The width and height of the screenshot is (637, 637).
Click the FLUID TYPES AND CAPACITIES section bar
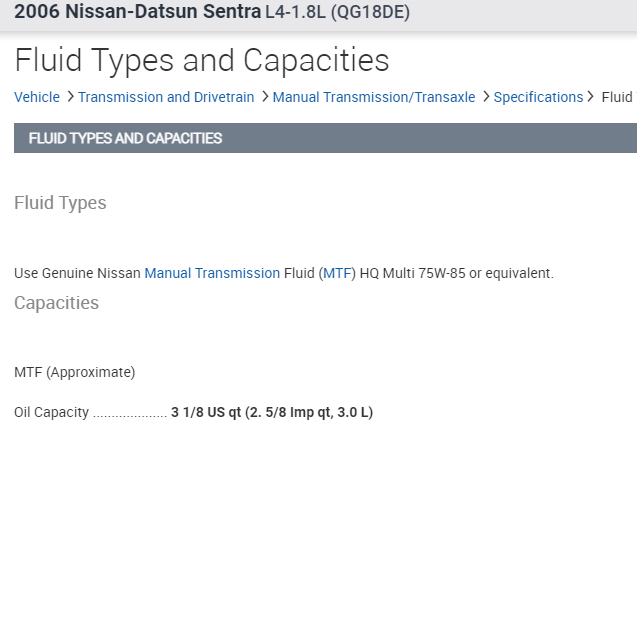coord(325,138)
